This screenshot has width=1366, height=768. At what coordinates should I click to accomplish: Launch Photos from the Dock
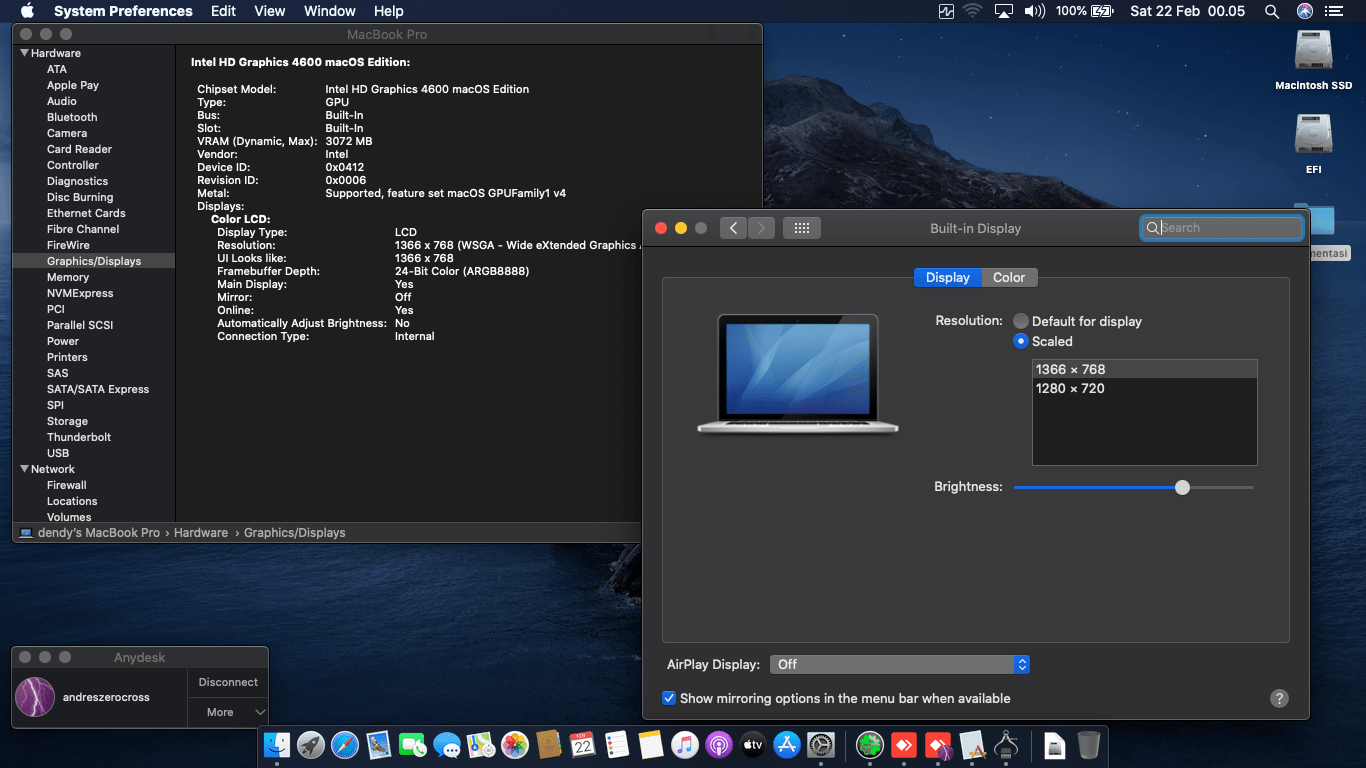point(515,744)
